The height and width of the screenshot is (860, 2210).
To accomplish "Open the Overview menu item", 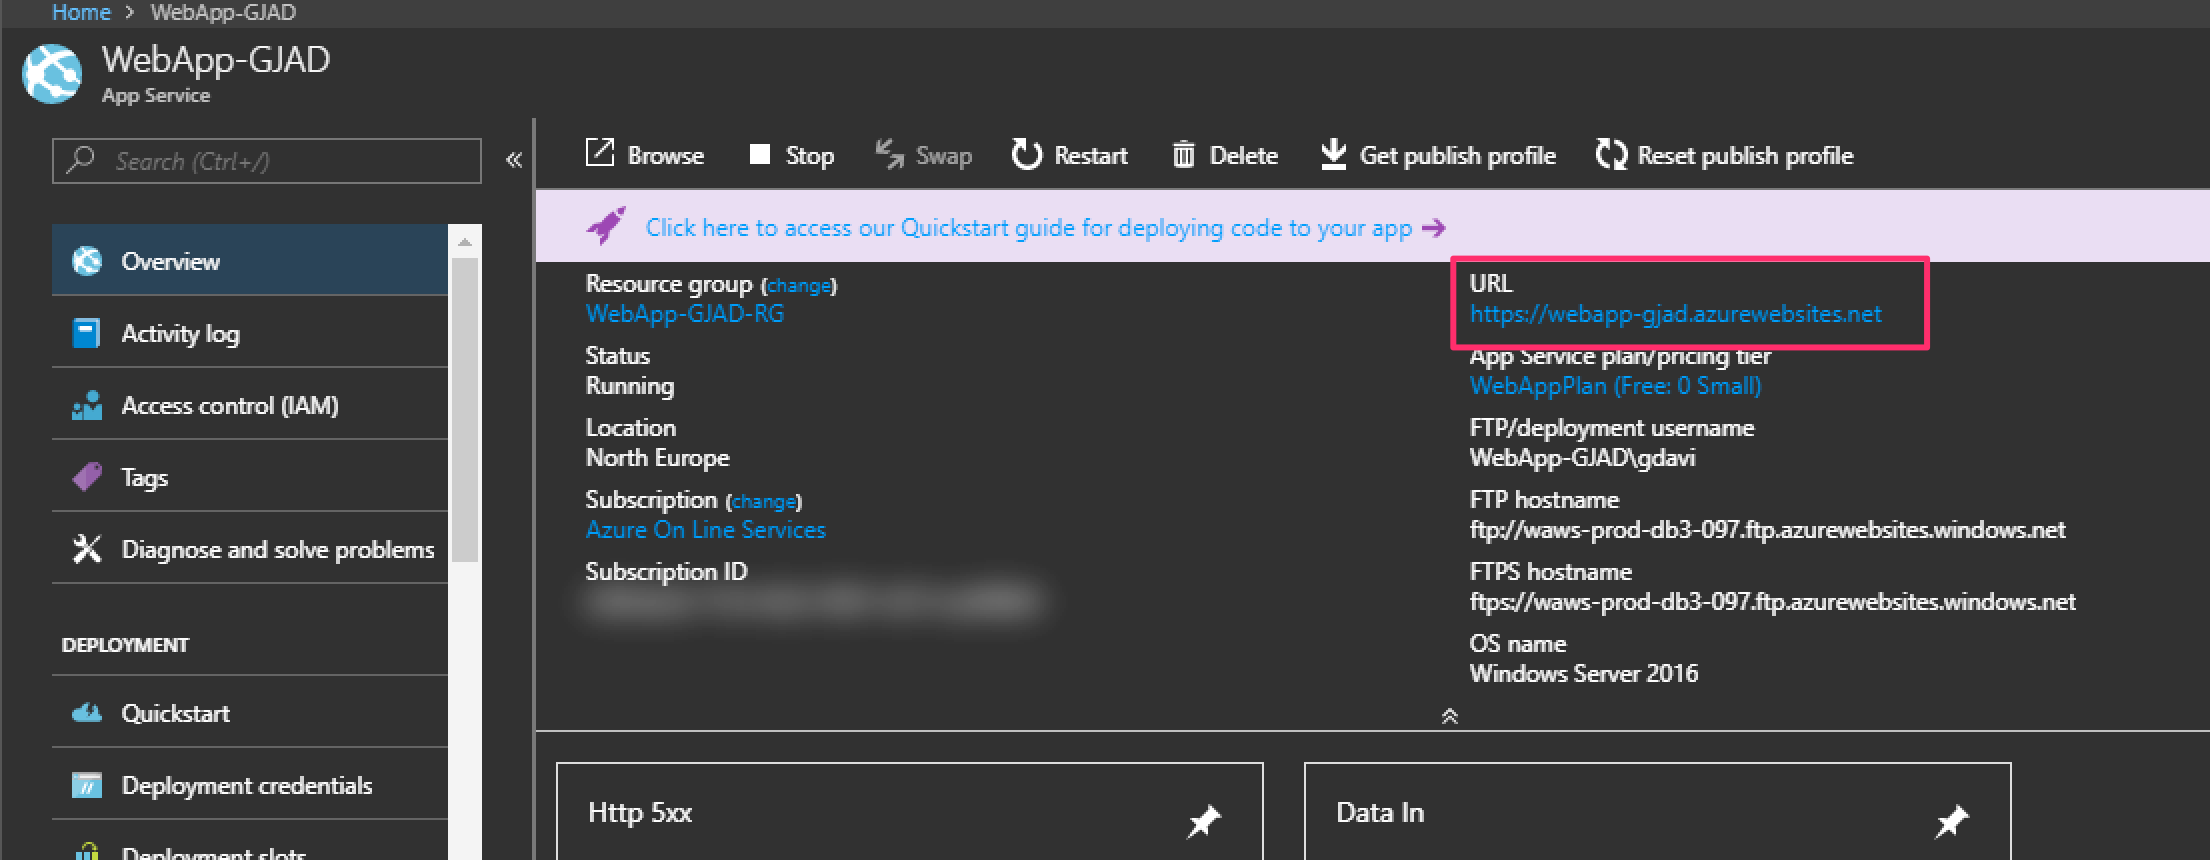I will pyautogui.click(x=250, y=261).
